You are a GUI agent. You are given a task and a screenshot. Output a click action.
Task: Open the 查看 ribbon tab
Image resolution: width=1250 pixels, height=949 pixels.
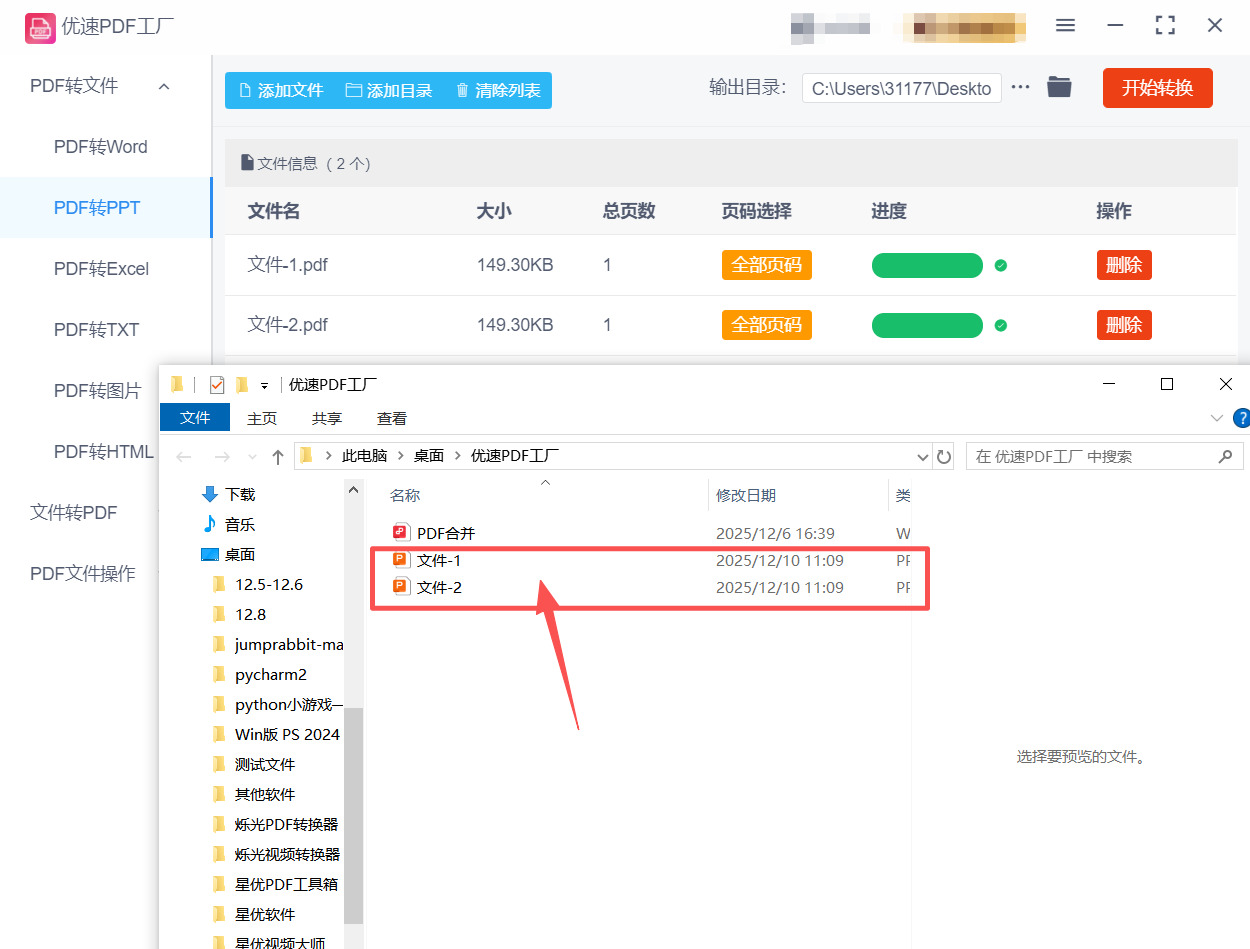pyautogui.click(x=391, y=418)
